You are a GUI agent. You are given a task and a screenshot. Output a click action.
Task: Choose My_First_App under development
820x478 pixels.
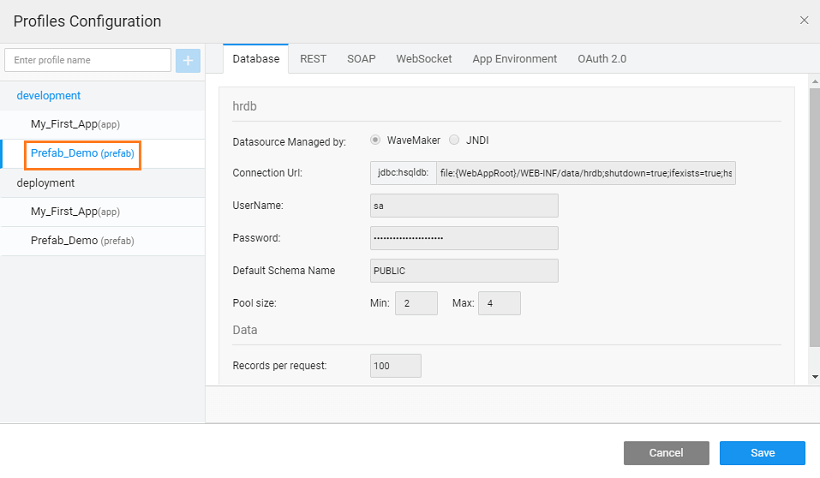point(75,125)
